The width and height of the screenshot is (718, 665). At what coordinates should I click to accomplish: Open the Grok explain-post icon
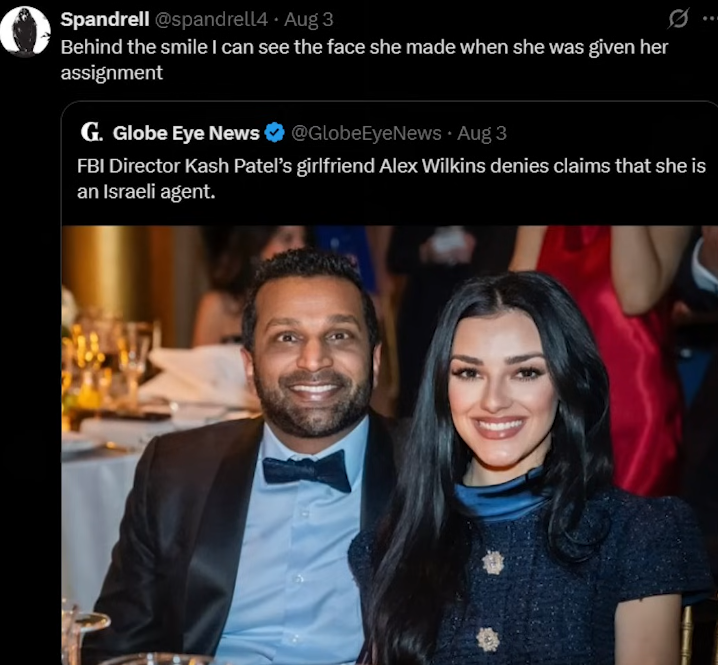pyautogui.click(x=678, y=19)
